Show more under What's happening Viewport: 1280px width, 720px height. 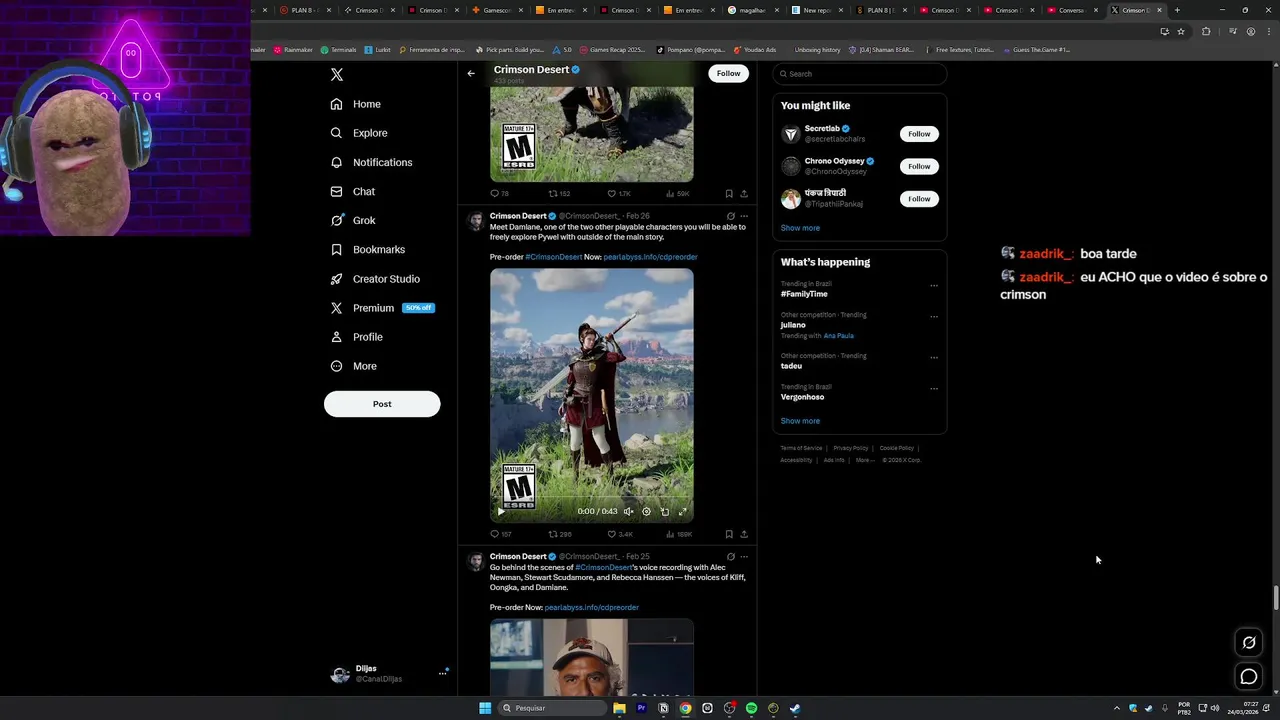pos(800,421)
